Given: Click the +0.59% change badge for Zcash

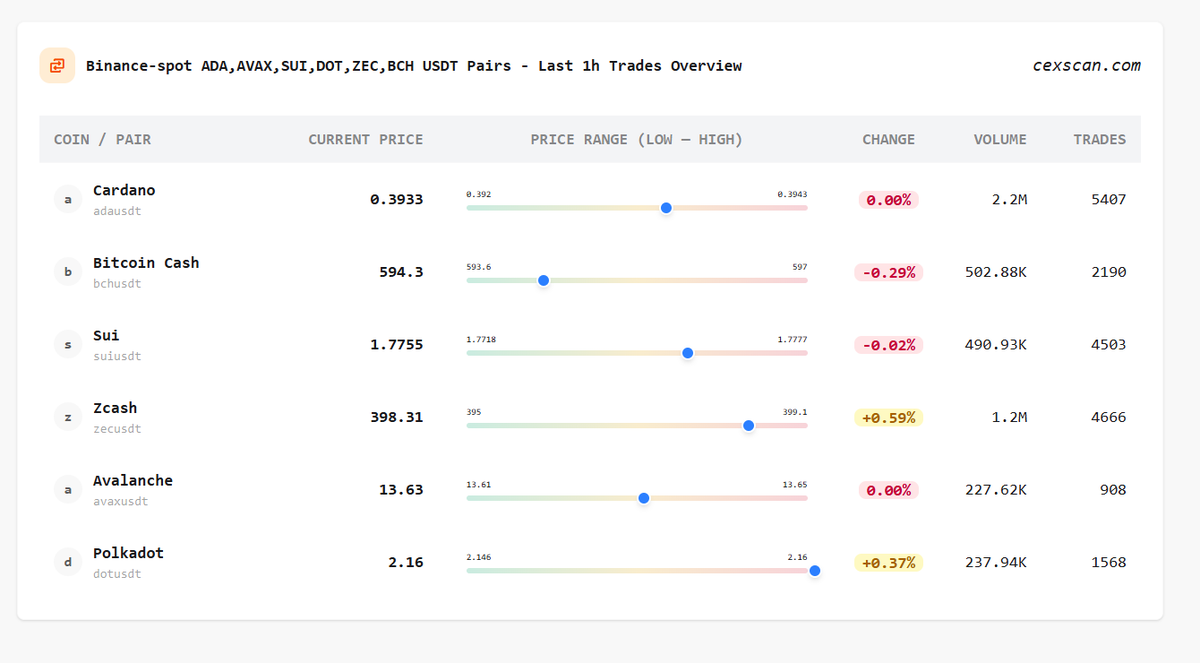Looking at the screenshot, I should [888, 417].
